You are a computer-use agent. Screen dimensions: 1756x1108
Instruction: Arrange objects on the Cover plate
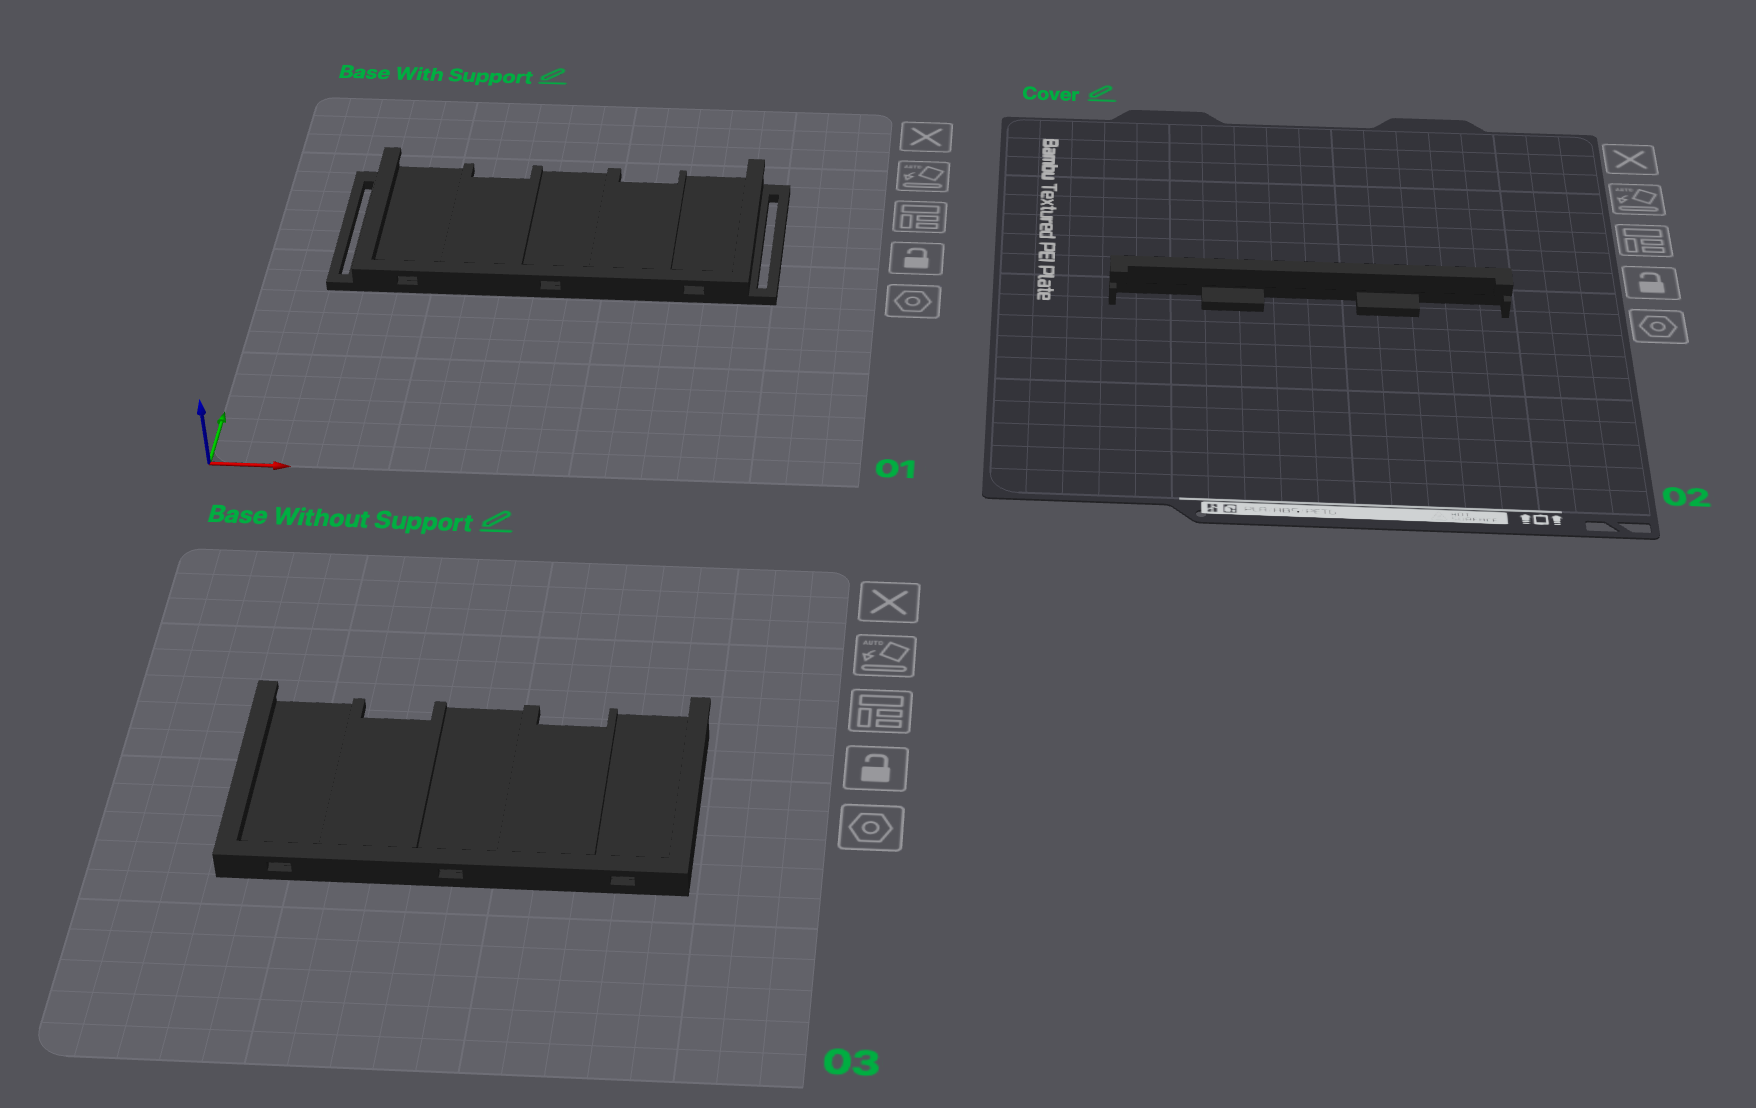point(1643,241)
